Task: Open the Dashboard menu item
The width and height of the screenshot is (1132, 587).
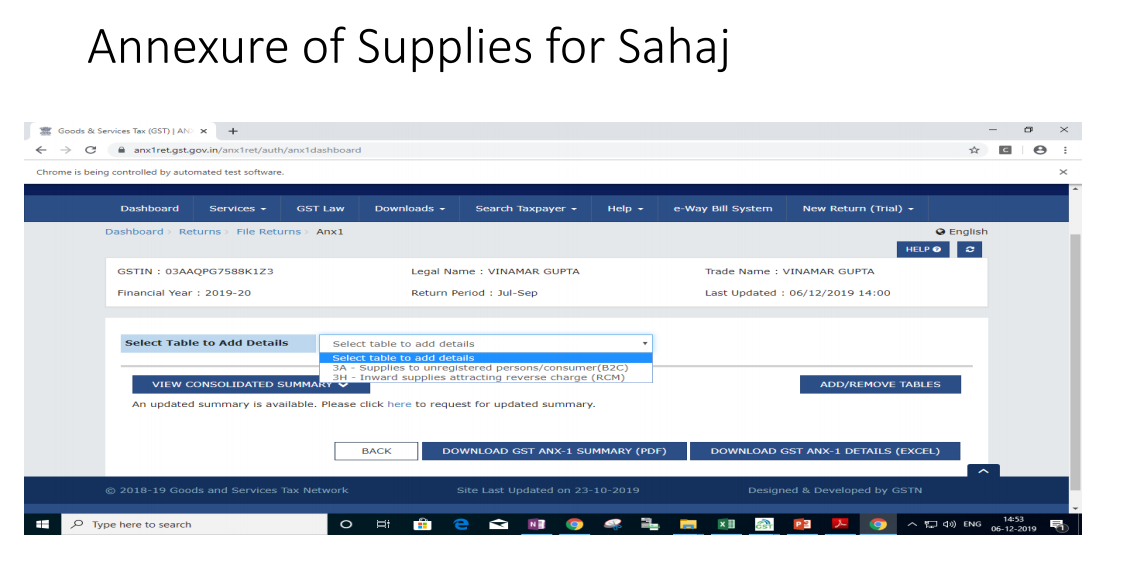Action: tap(149, 208)
